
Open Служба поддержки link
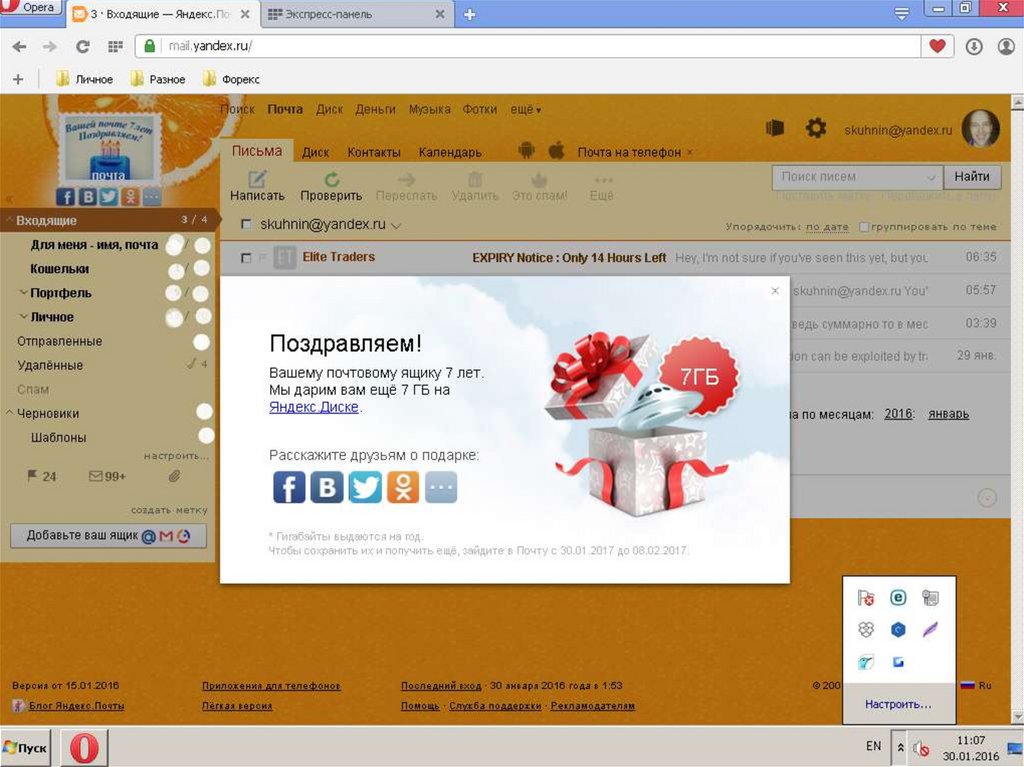pos(495,706)
